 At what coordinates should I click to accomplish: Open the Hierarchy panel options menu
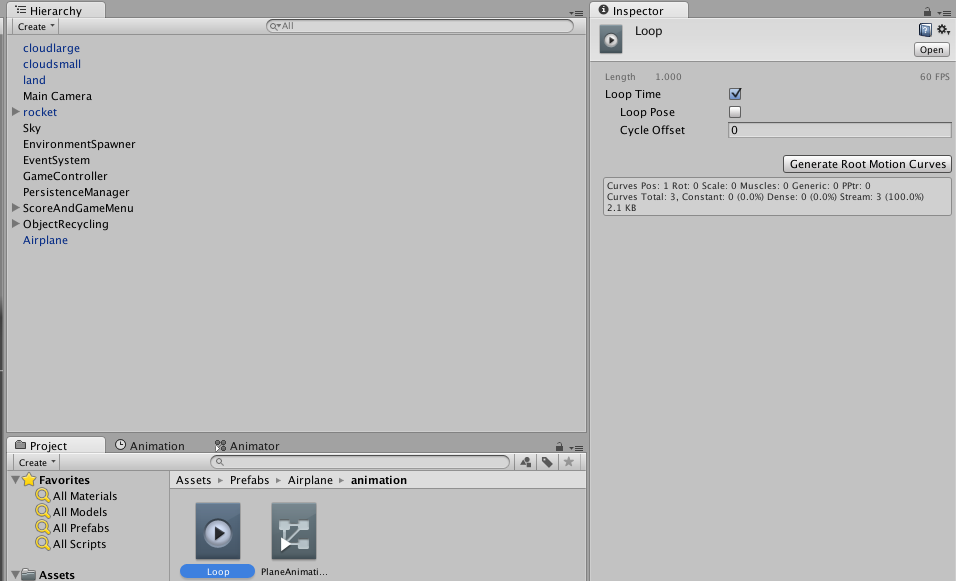point(576,12)
